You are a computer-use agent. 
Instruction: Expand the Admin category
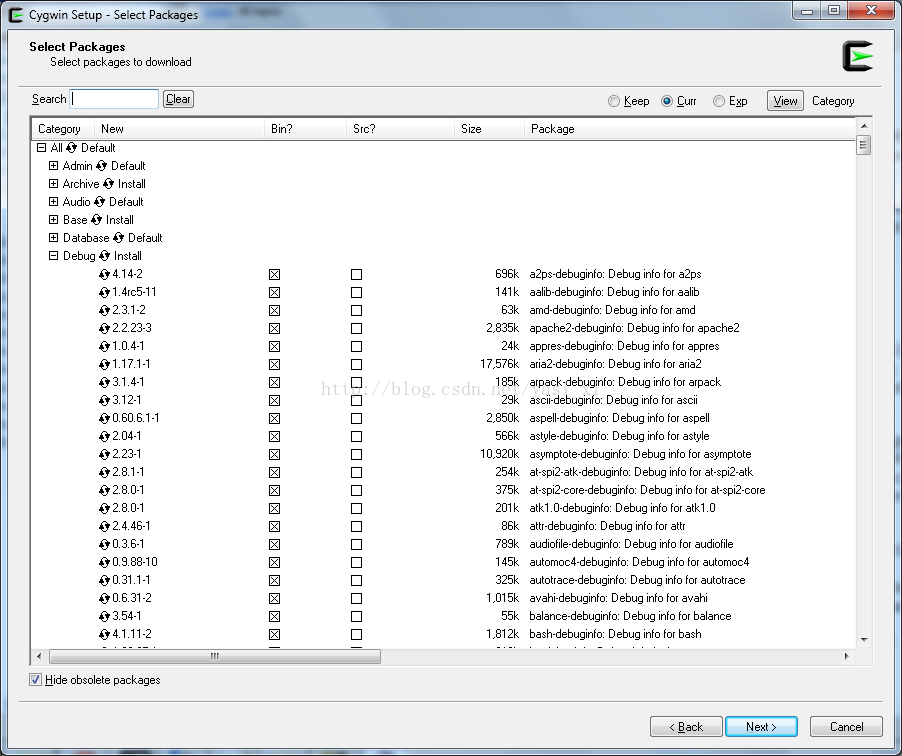point(53,166)
